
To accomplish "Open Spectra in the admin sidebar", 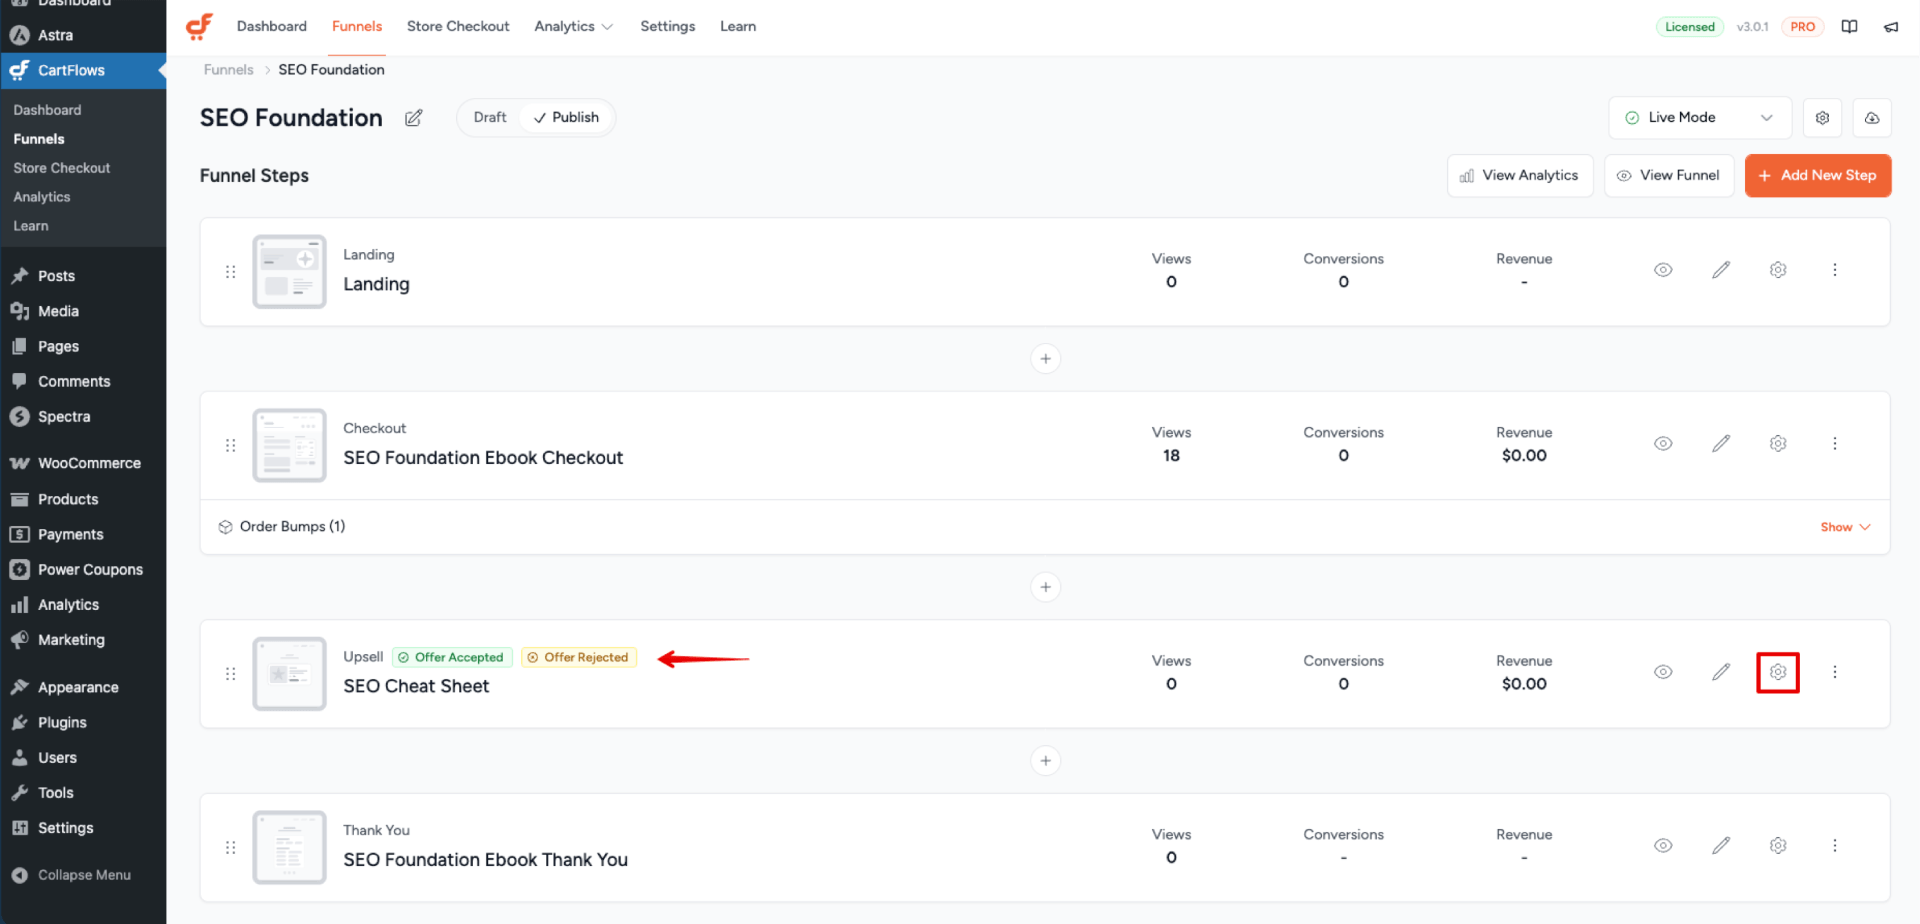I will click(x=83, y=417).
